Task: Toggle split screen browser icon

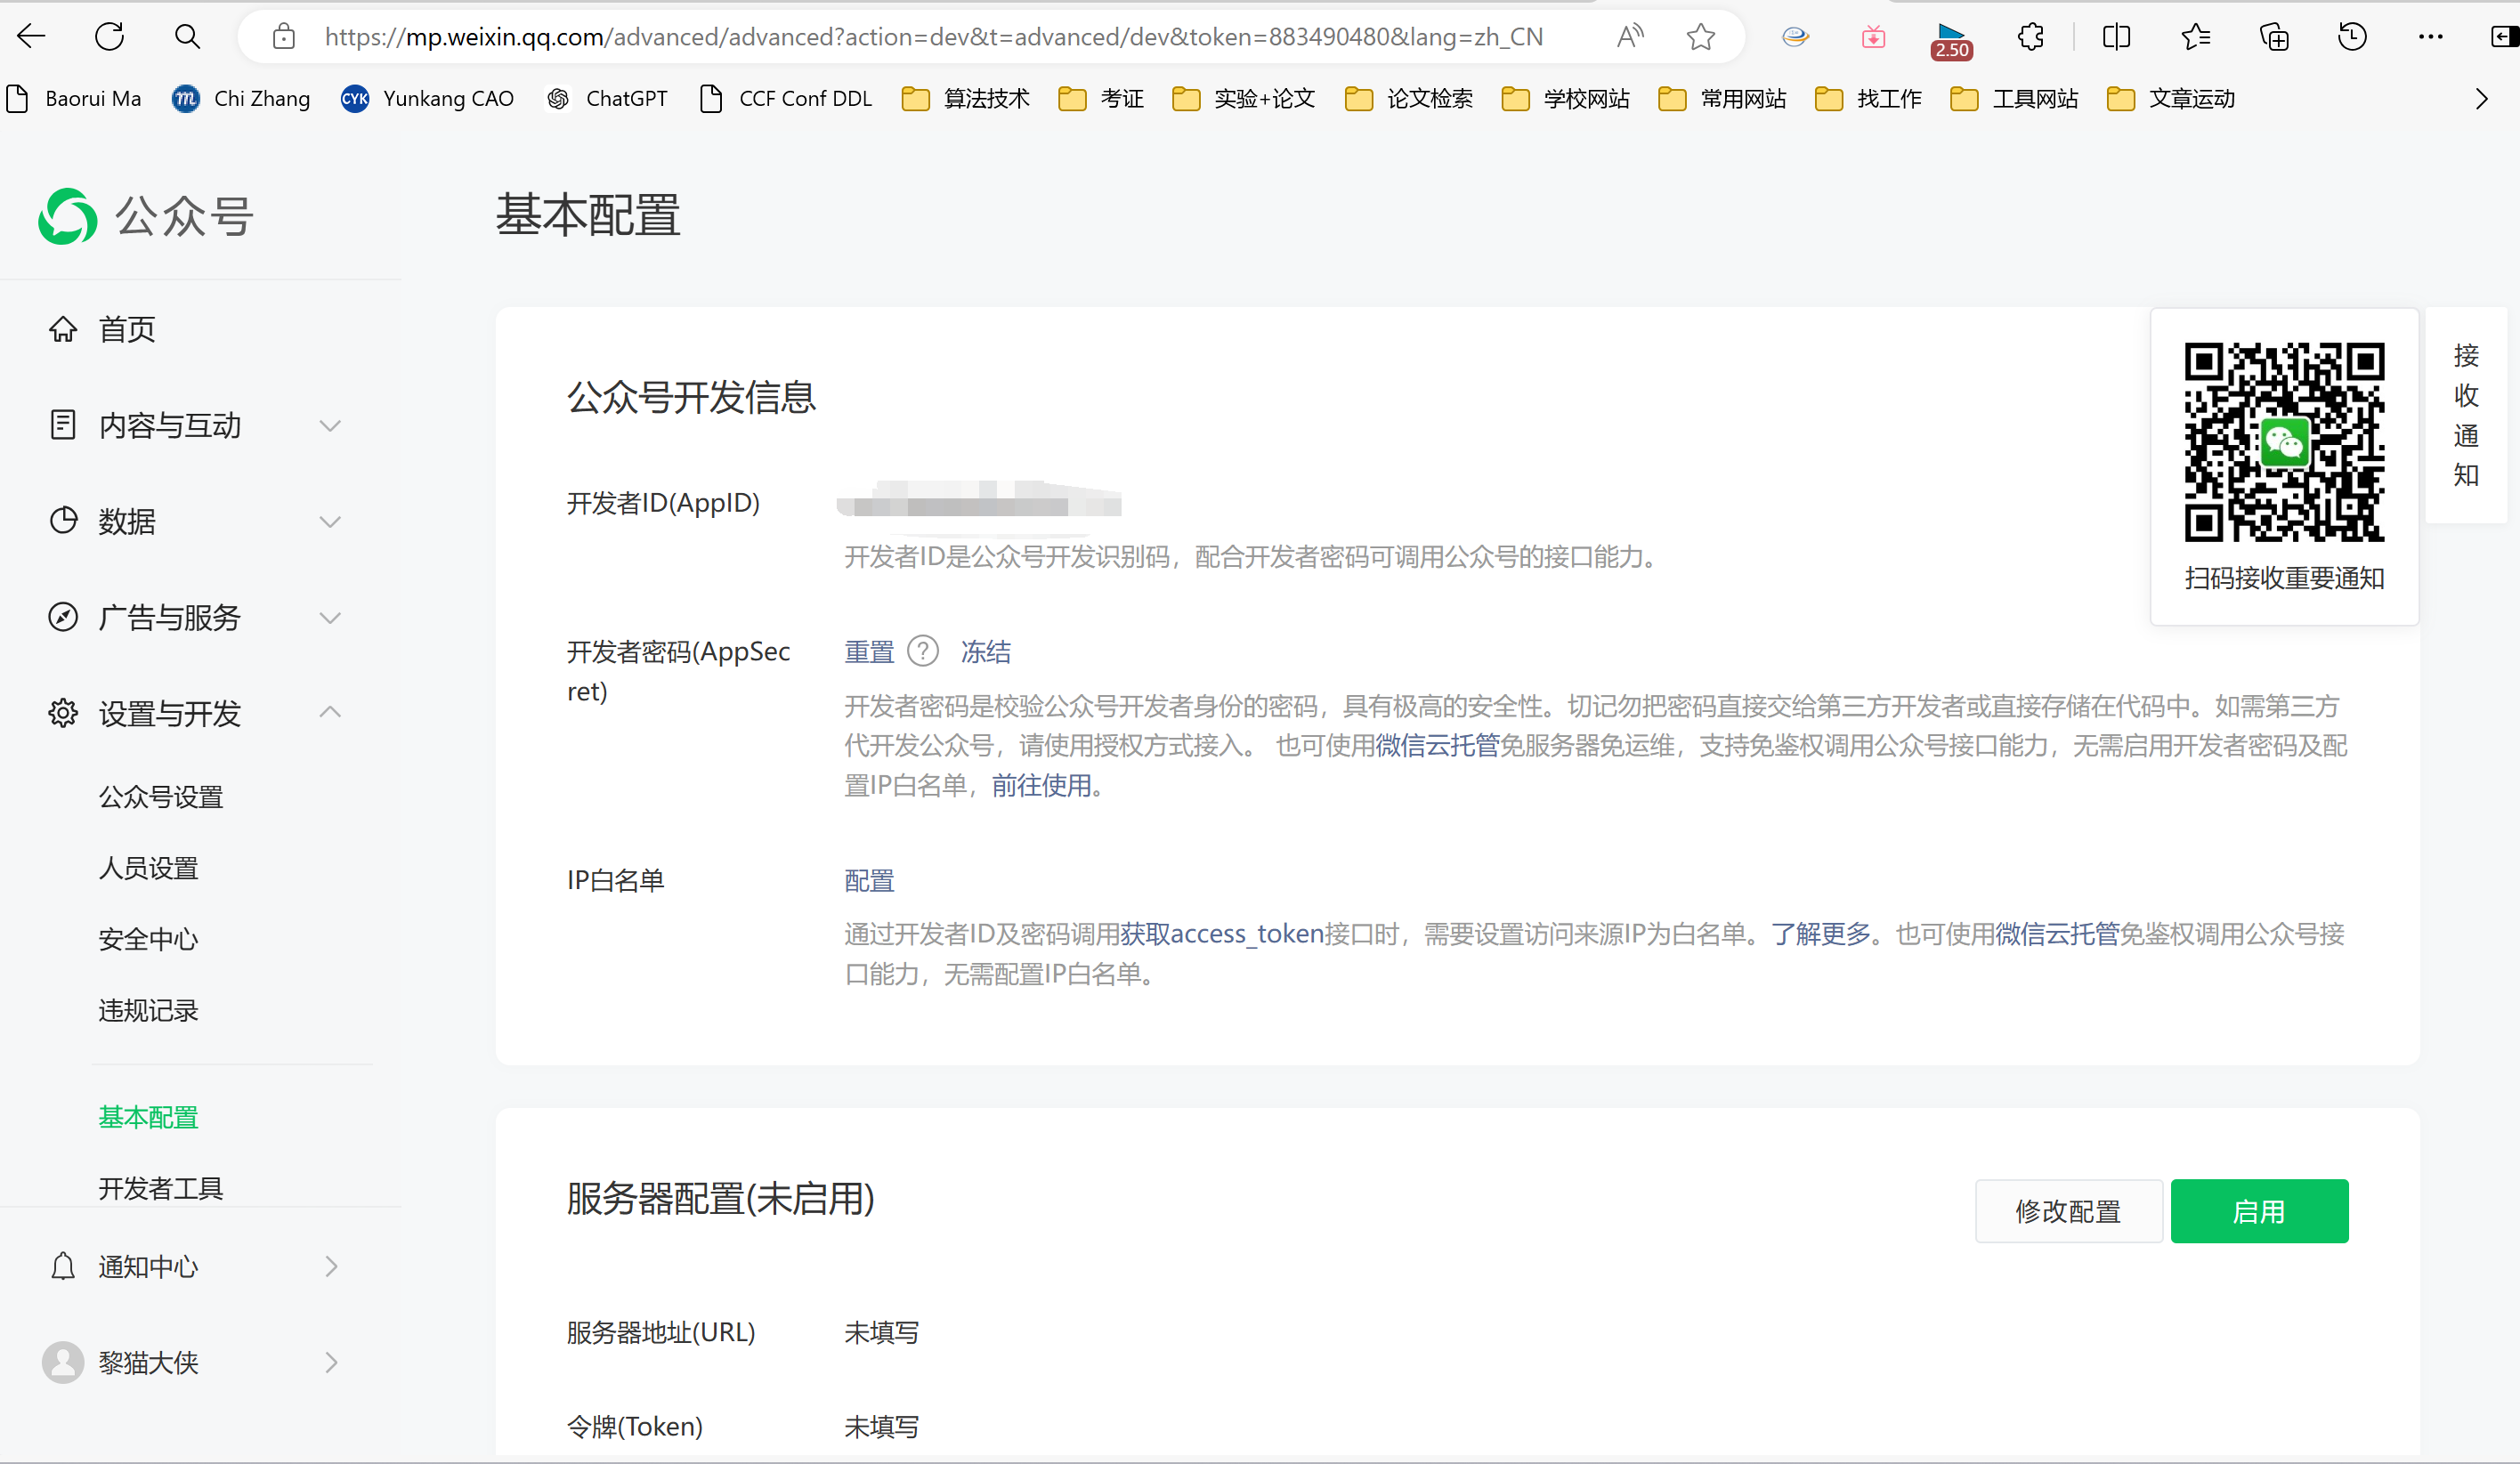Action: (x=2116, y=37)
